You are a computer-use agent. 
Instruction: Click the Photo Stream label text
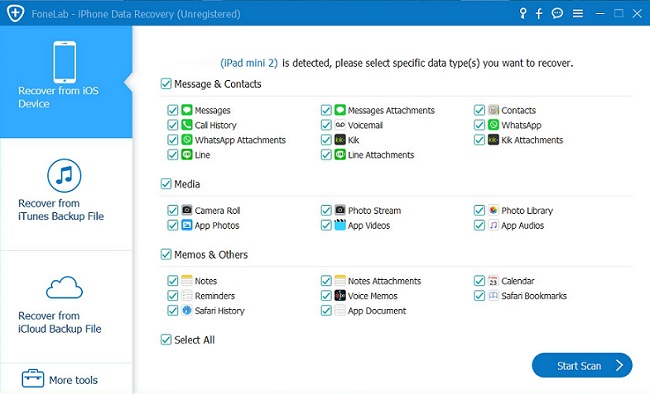[375, 210]
